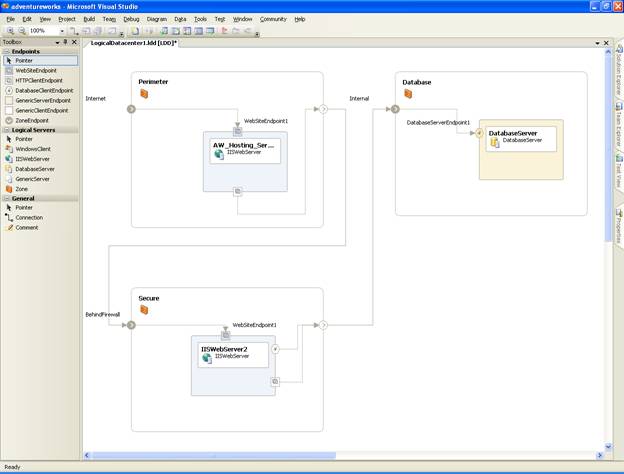The image size is (624, 474).
Task: Select the WindowsClient toolbox item
Action: pos(41,149)
